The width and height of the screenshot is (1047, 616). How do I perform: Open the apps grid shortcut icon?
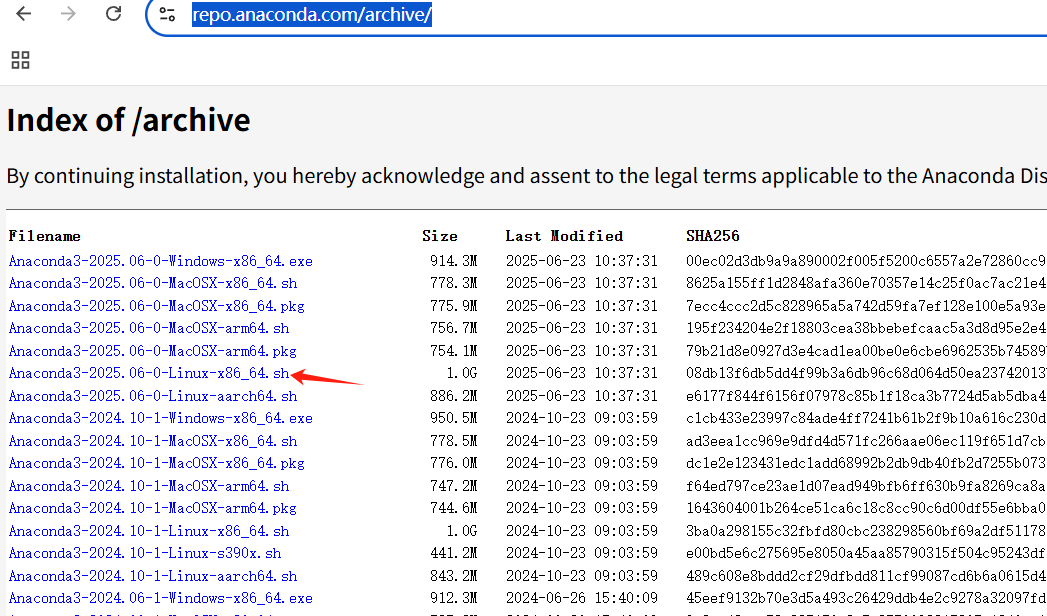point(21,60)
